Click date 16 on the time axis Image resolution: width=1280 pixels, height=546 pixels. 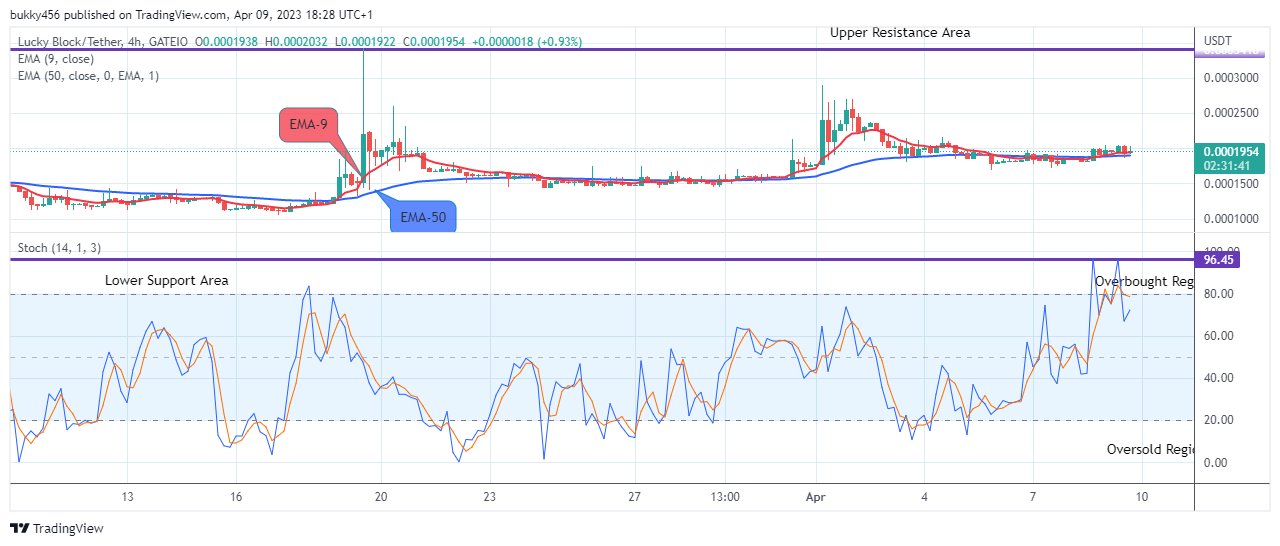tap(236, 497)
